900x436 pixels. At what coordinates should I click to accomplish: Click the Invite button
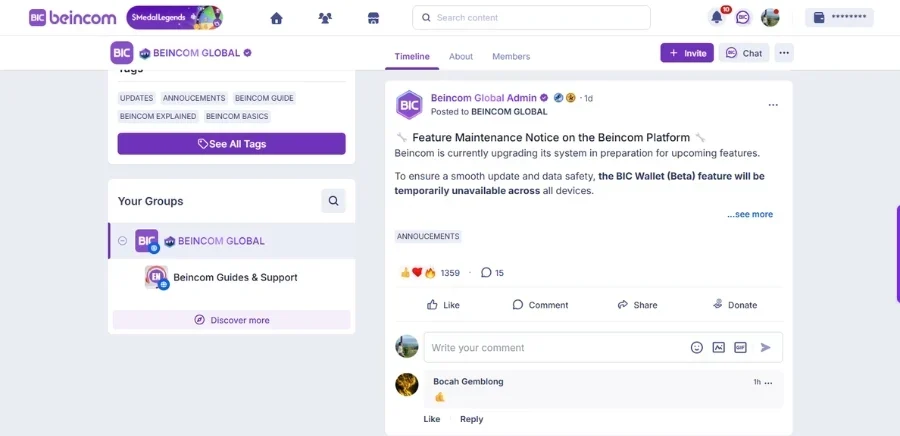point(687,53)
